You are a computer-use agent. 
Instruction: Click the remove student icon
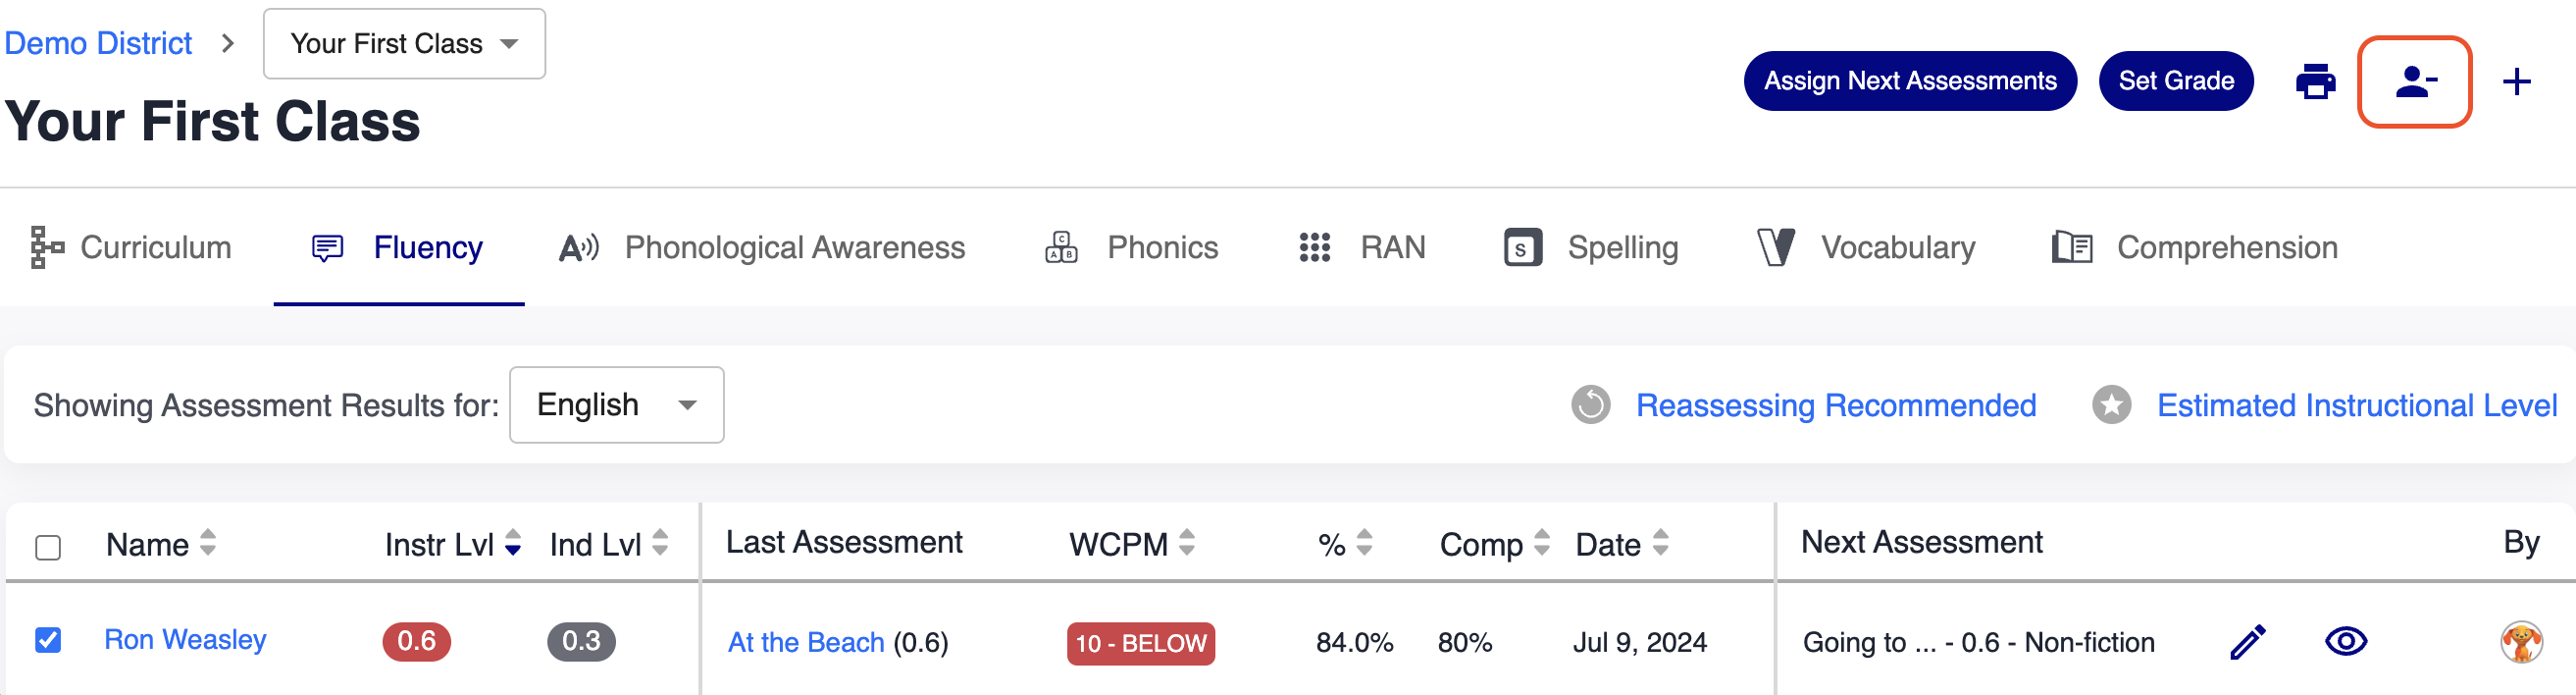[x=2413, y=82]
